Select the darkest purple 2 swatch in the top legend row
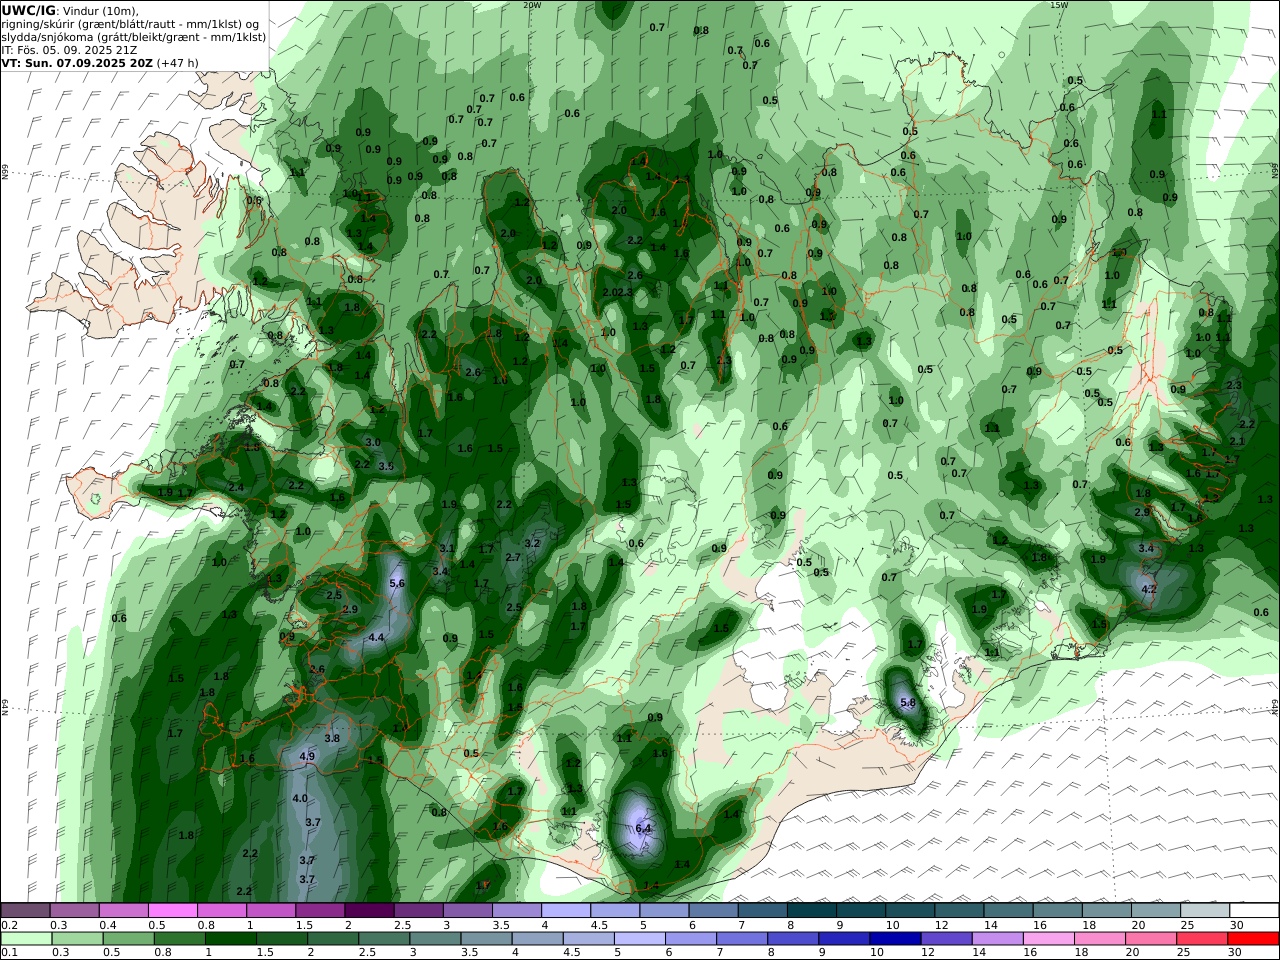 point(369,910)
